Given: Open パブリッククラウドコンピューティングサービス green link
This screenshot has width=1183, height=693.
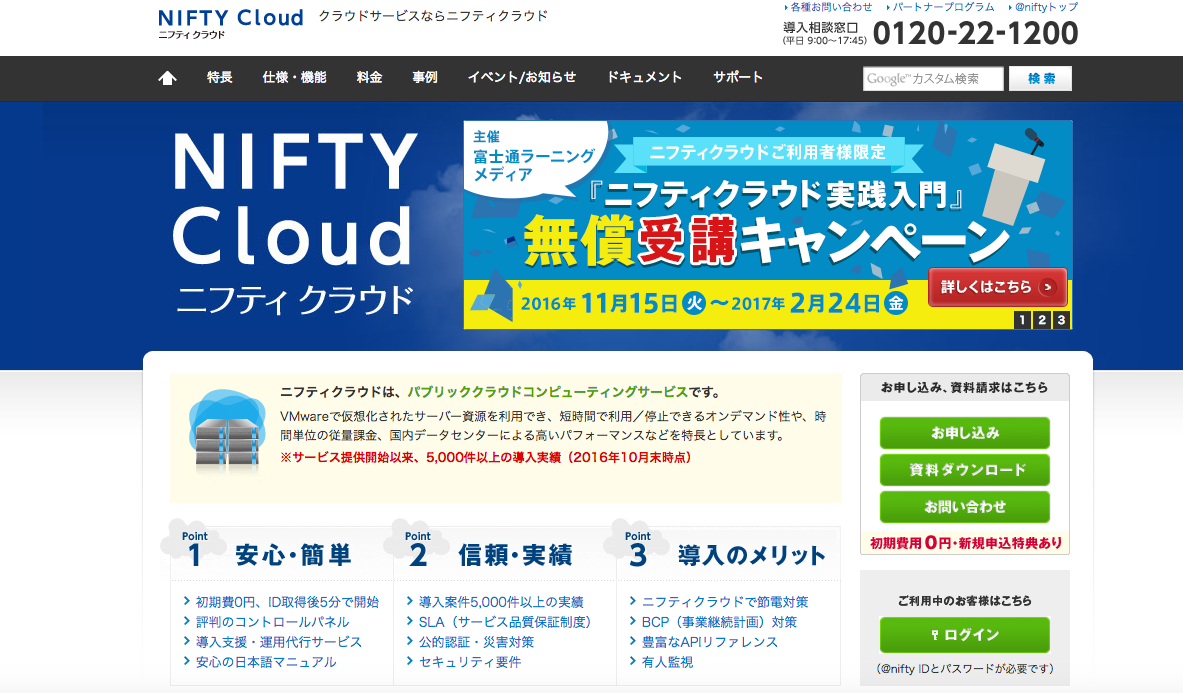Looking at the screenshot, I should pos(548,392).
